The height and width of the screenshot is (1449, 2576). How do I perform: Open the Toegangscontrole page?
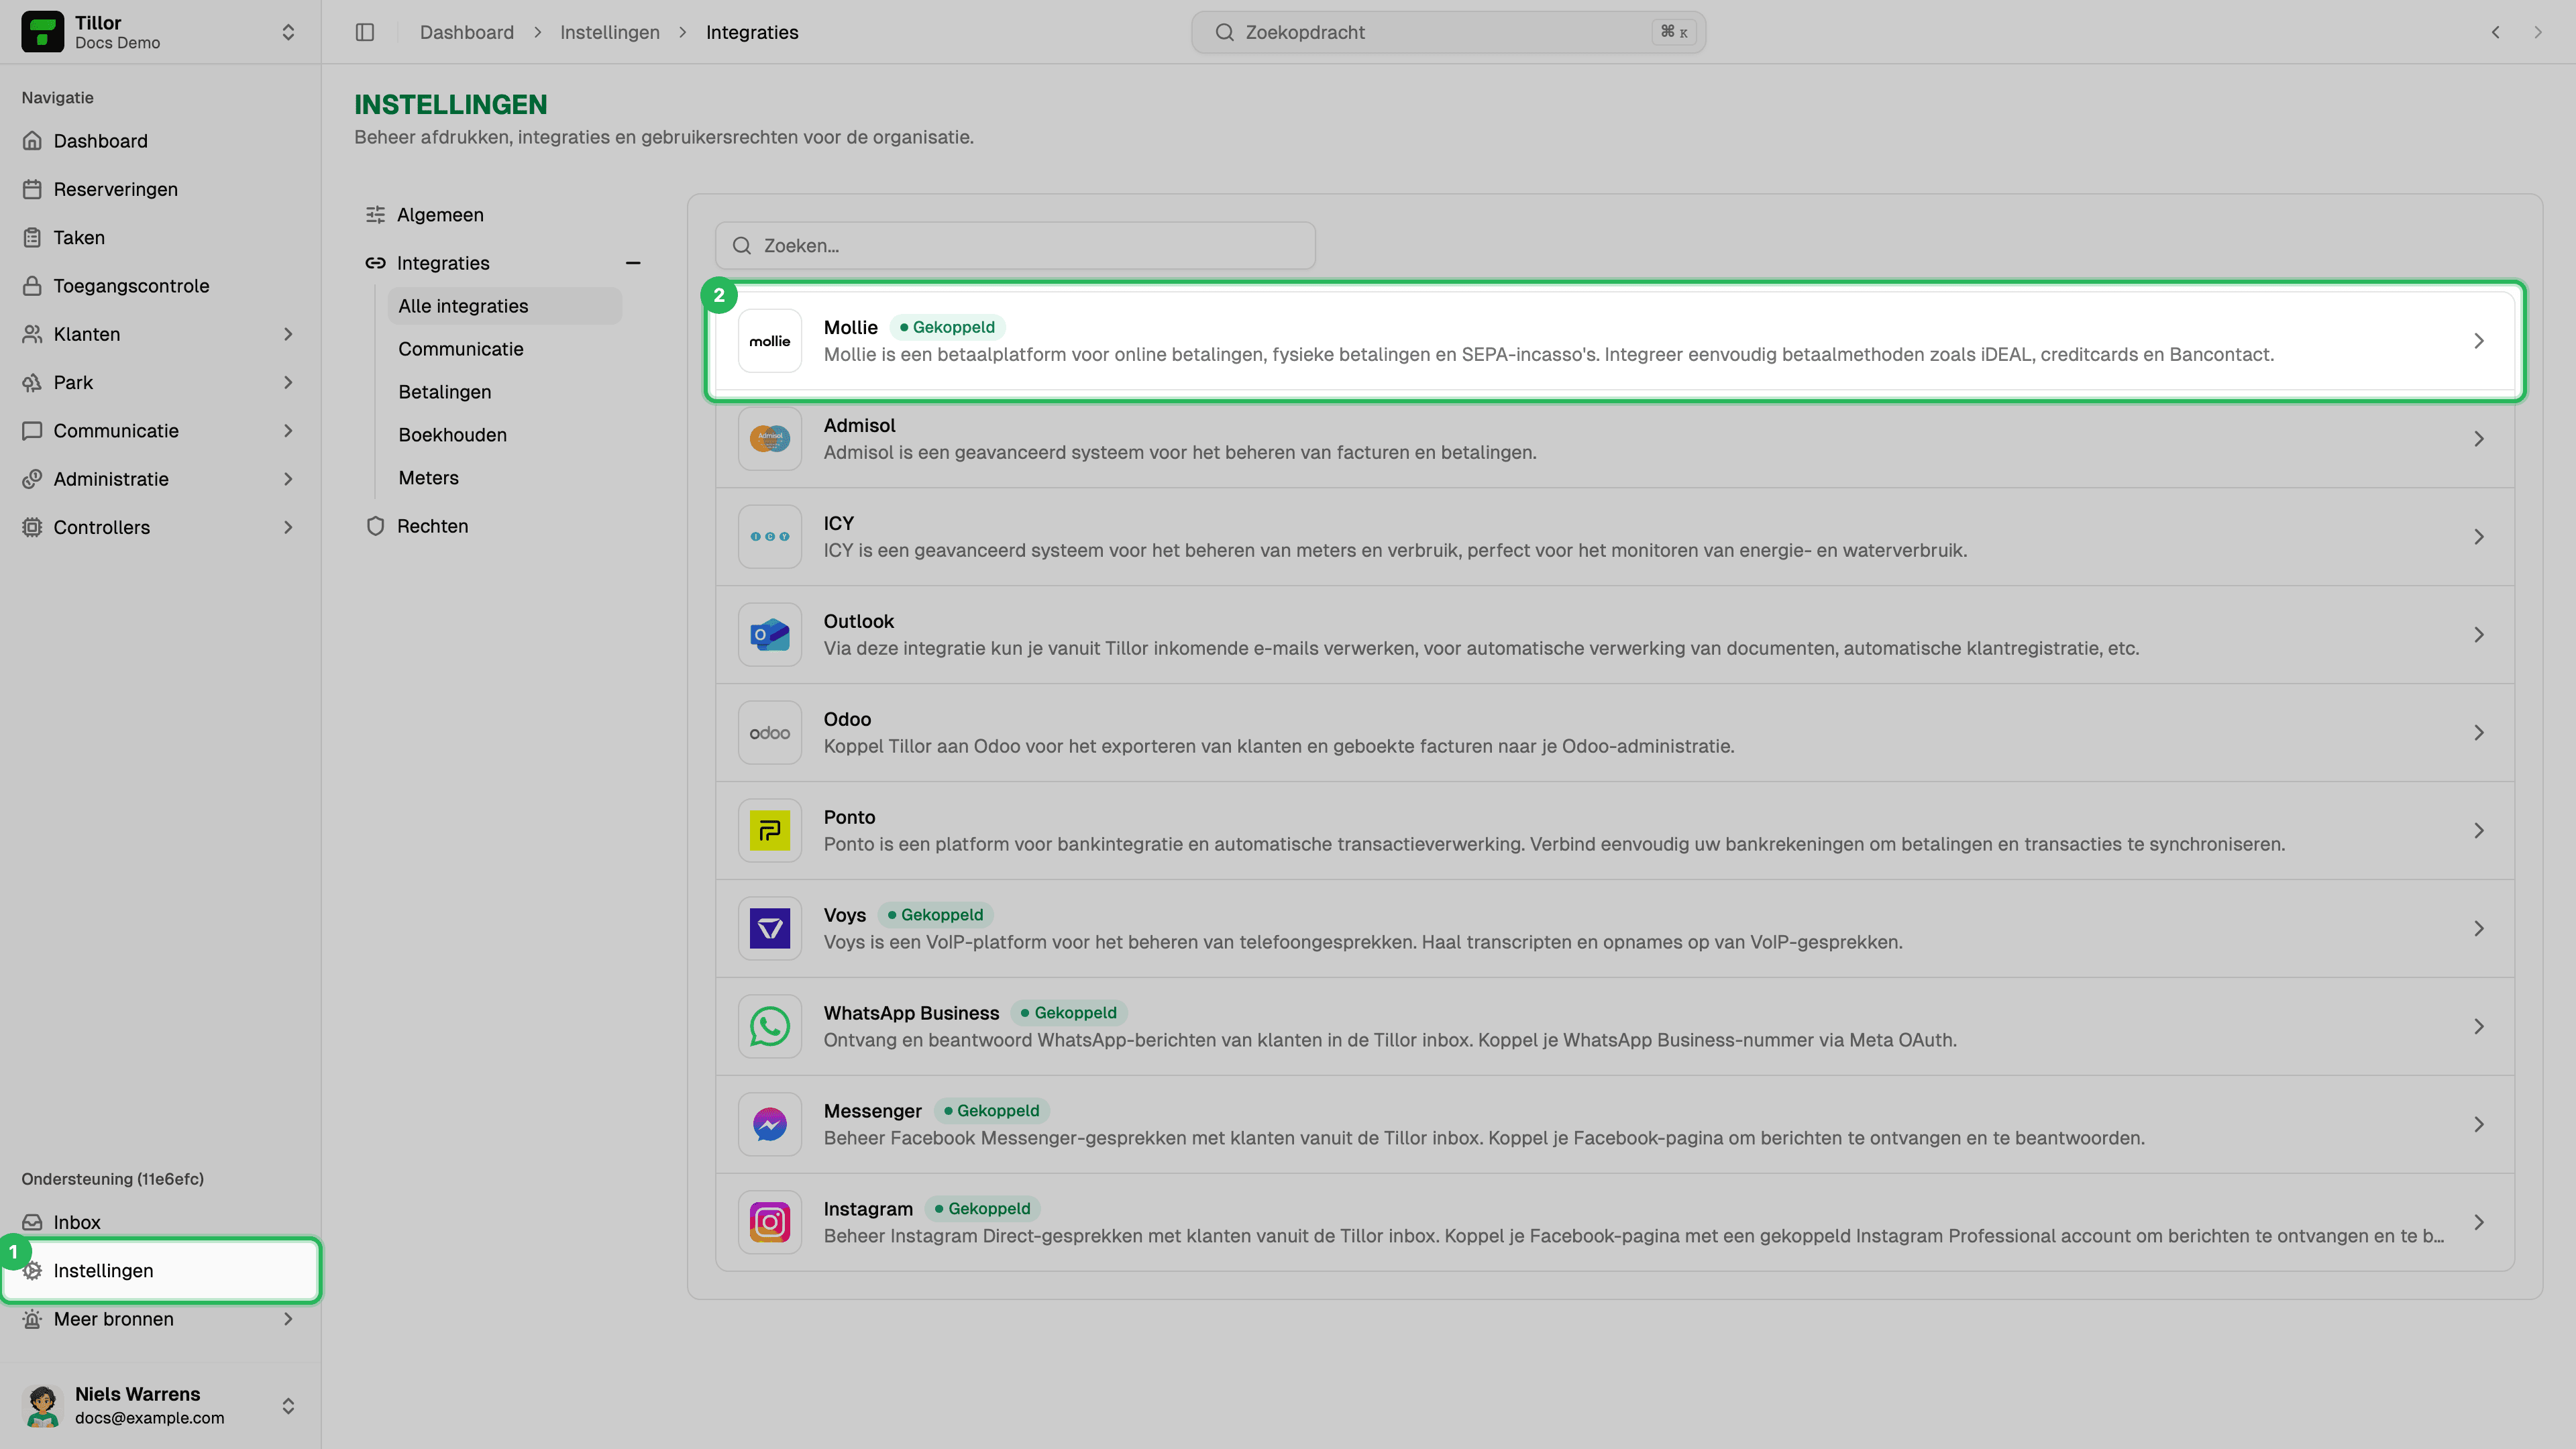(160, 286)
